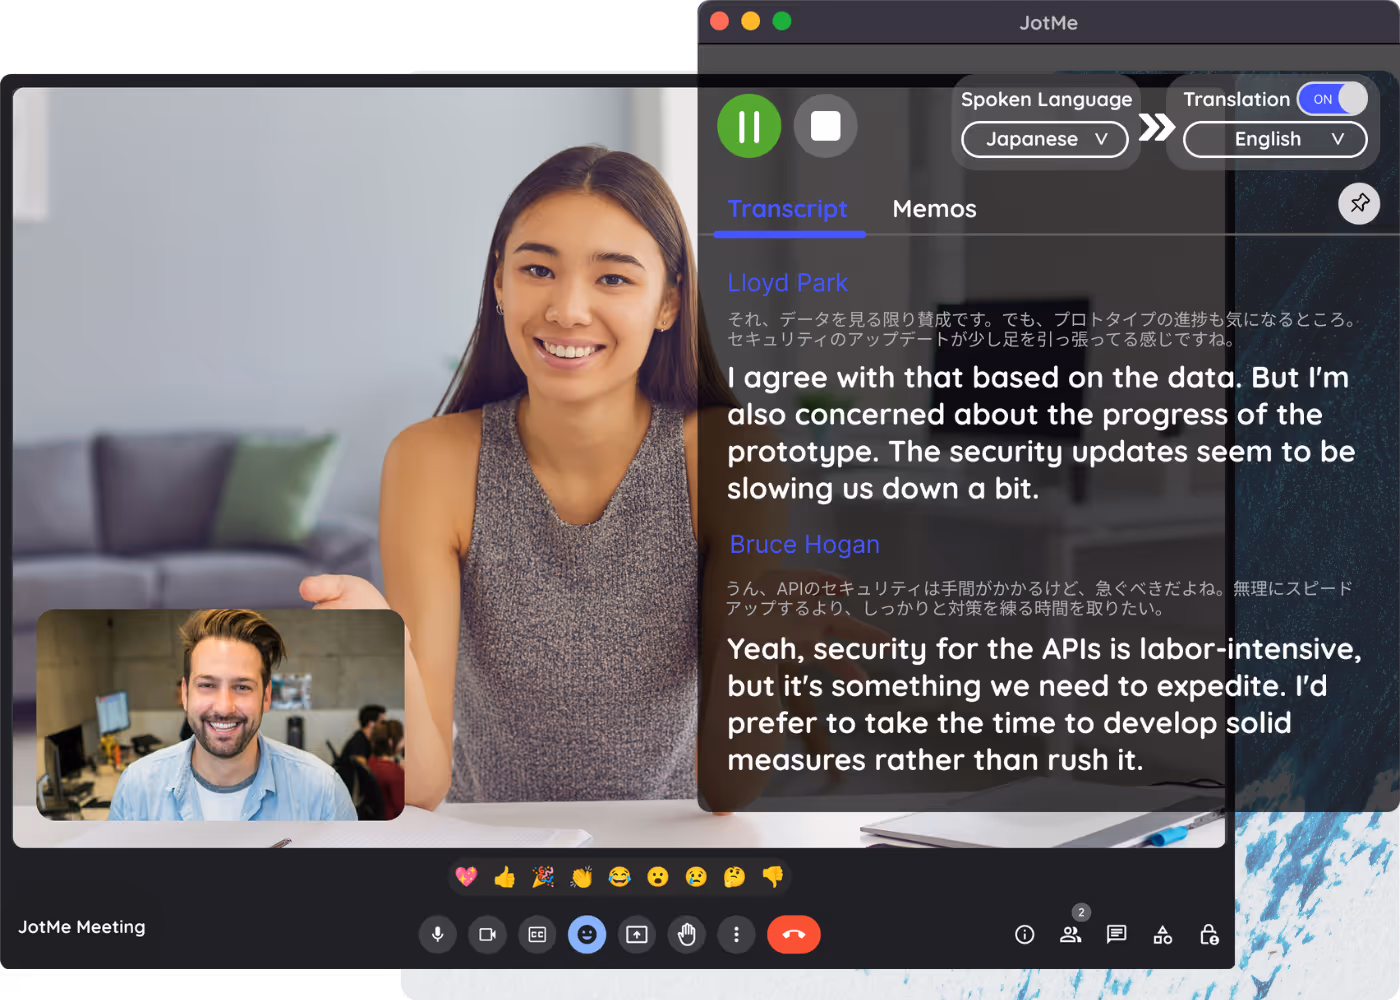Click the self-view video thumbnail
Viewport: 1400px width, 1000px height.
click(x=221, y=715)
